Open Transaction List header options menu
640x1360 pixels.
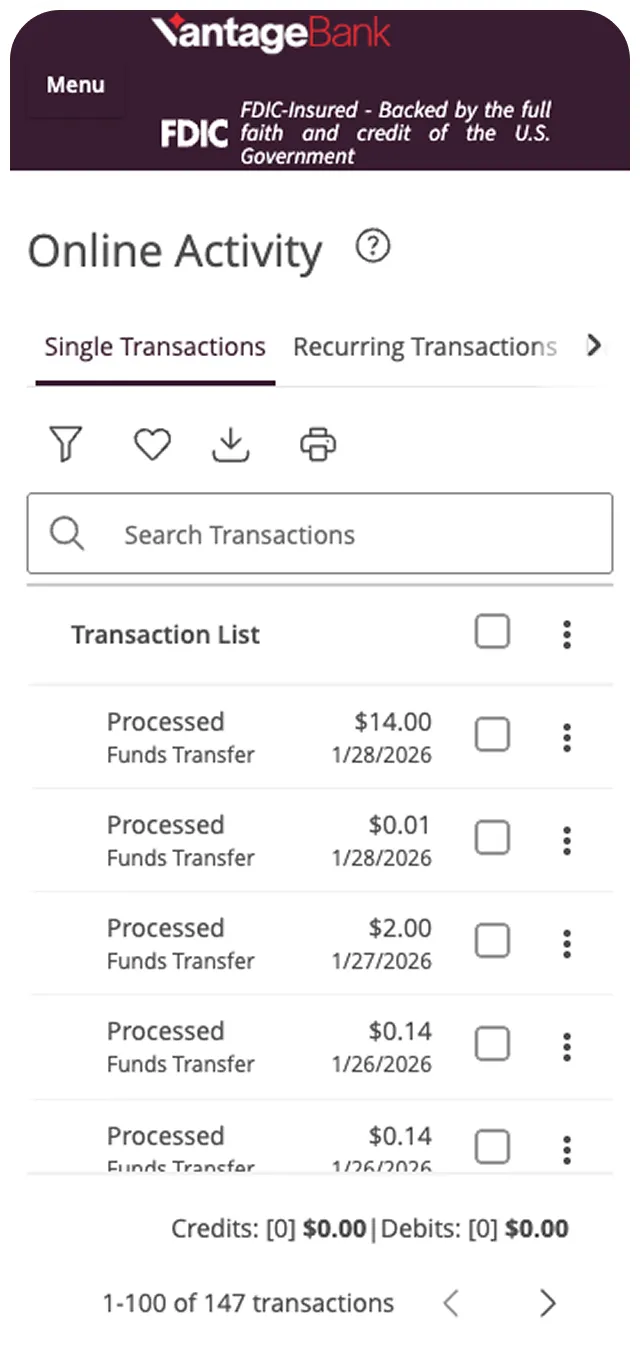pyautogui.click(x=567, y=634)
